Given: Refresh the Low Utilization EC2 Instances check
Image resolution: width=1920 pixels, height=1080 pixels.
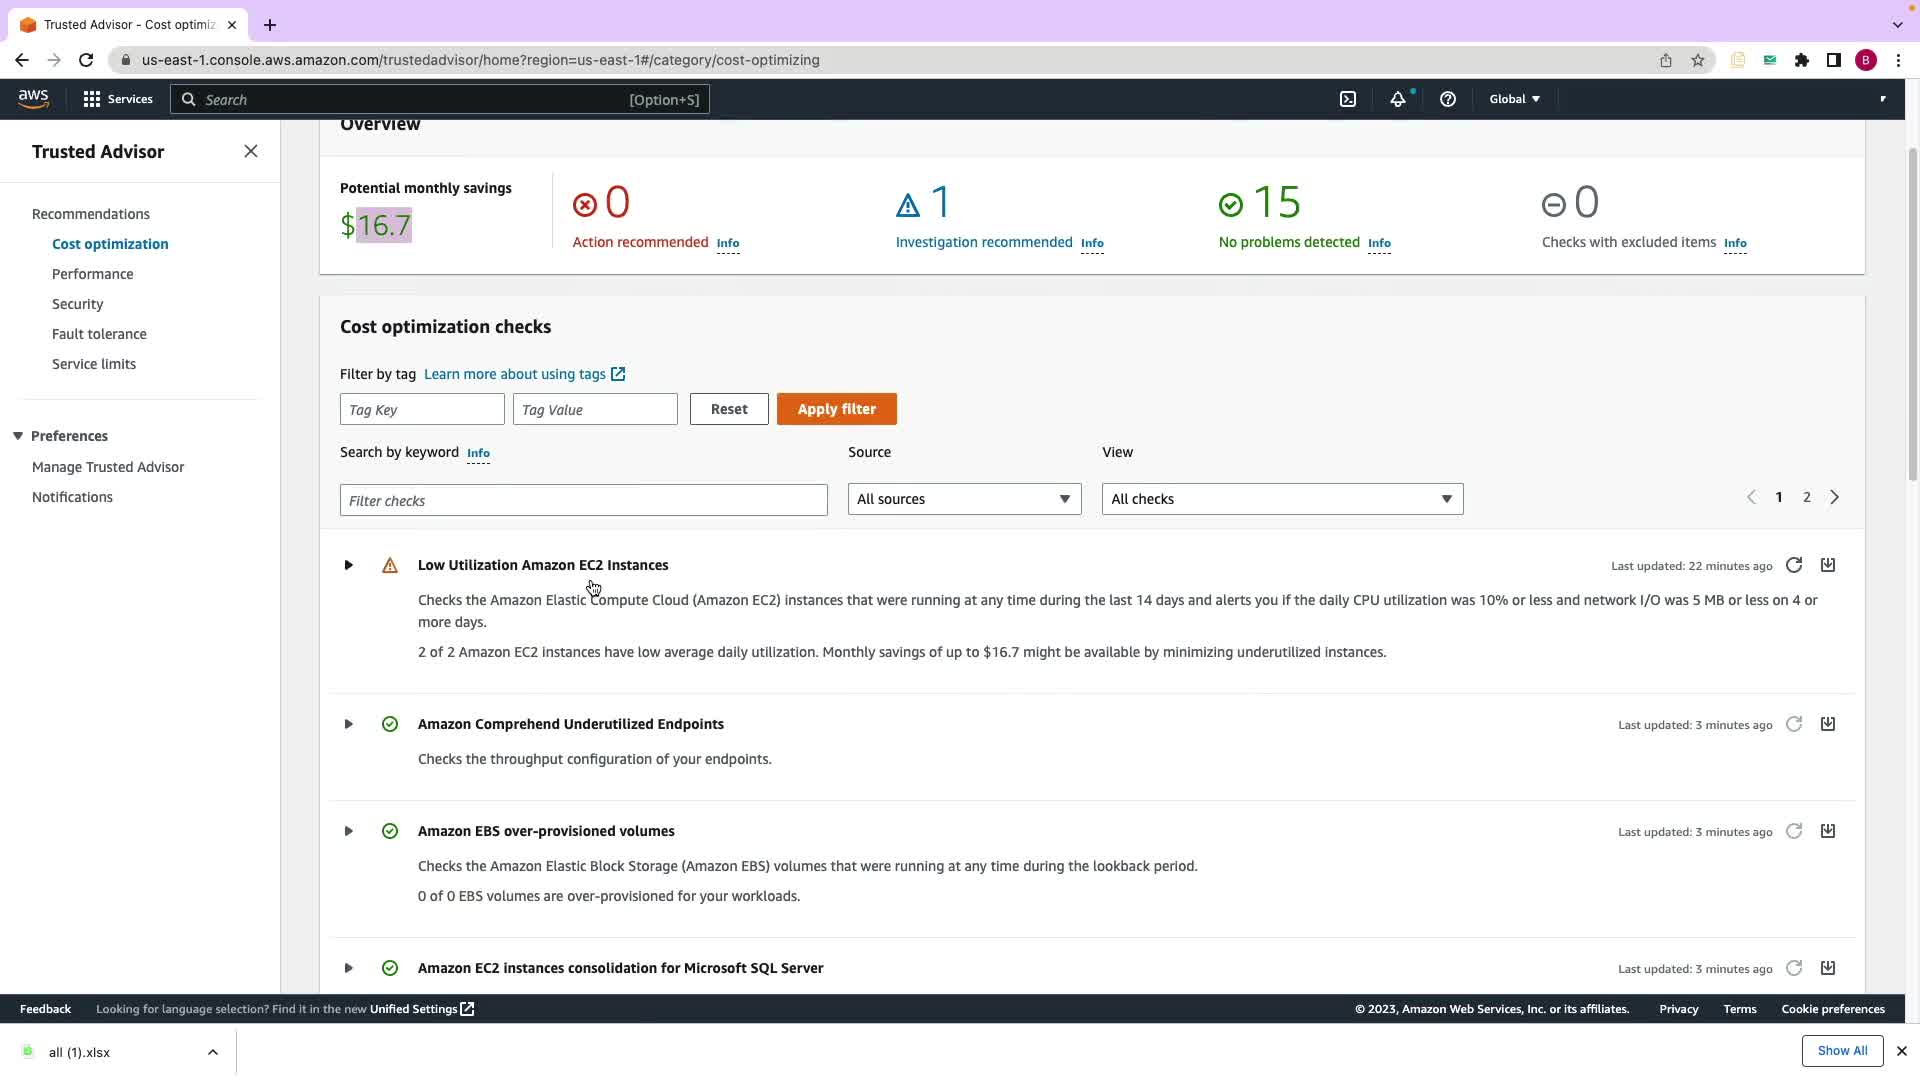Looking at the screenshot, I should 1794,565.
